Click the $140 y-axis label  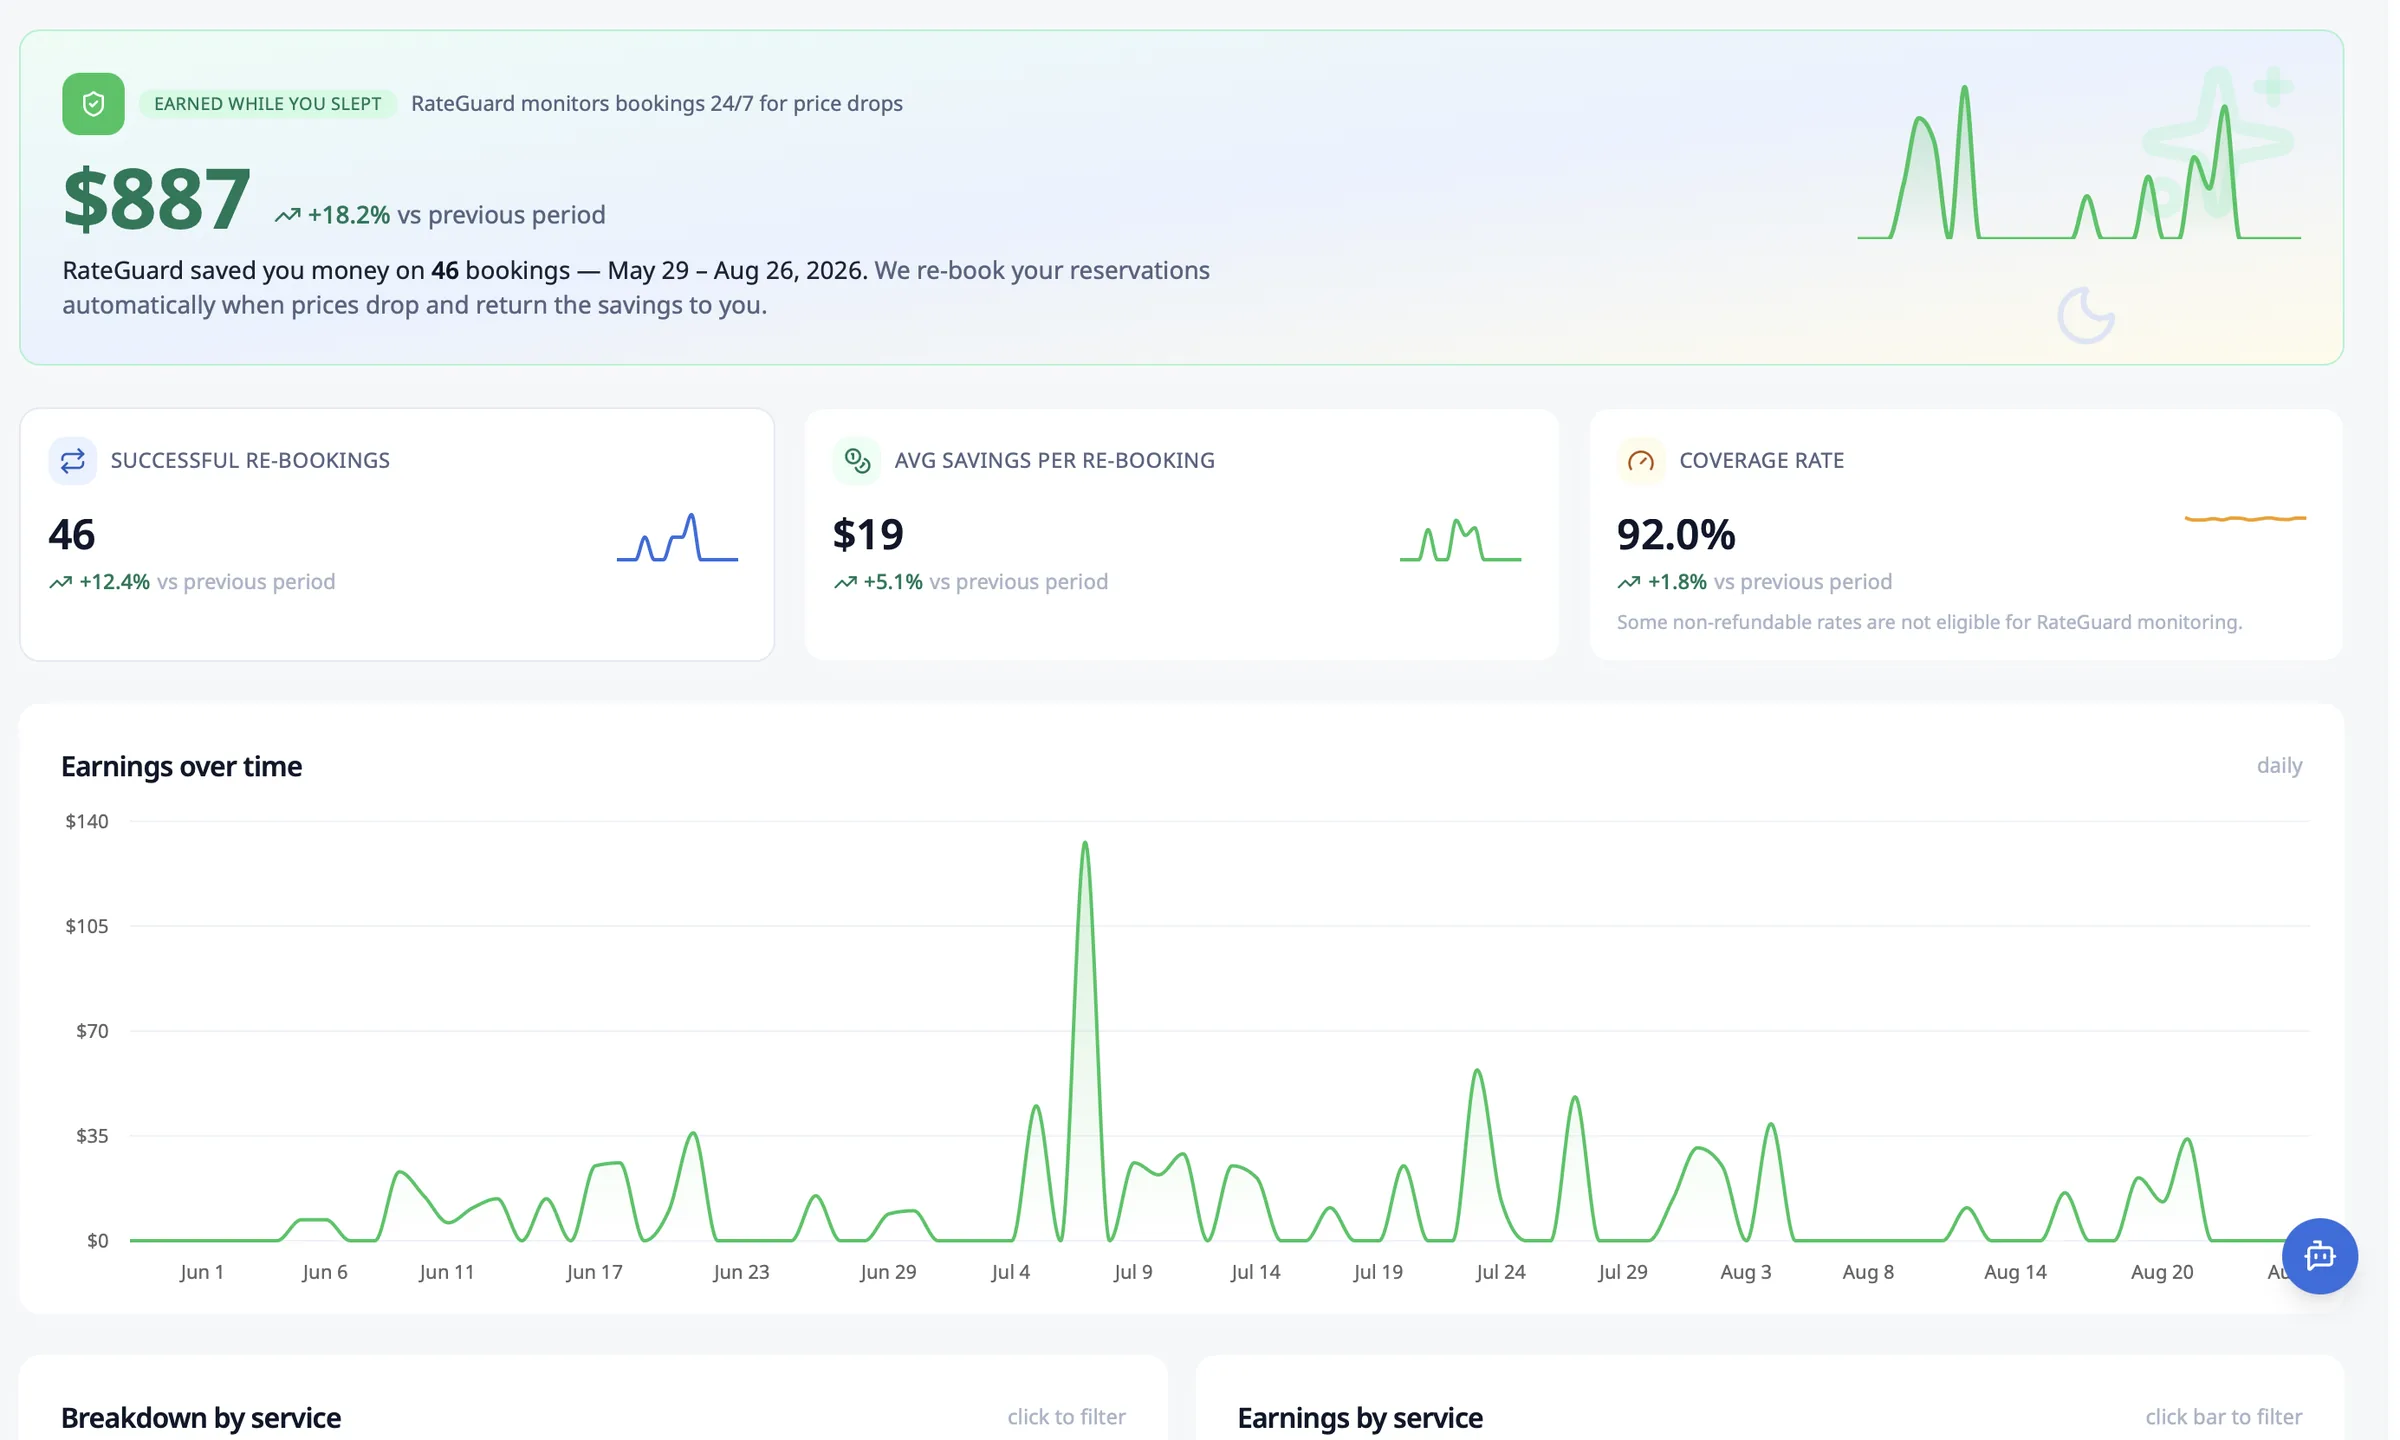tap(87, 822)
